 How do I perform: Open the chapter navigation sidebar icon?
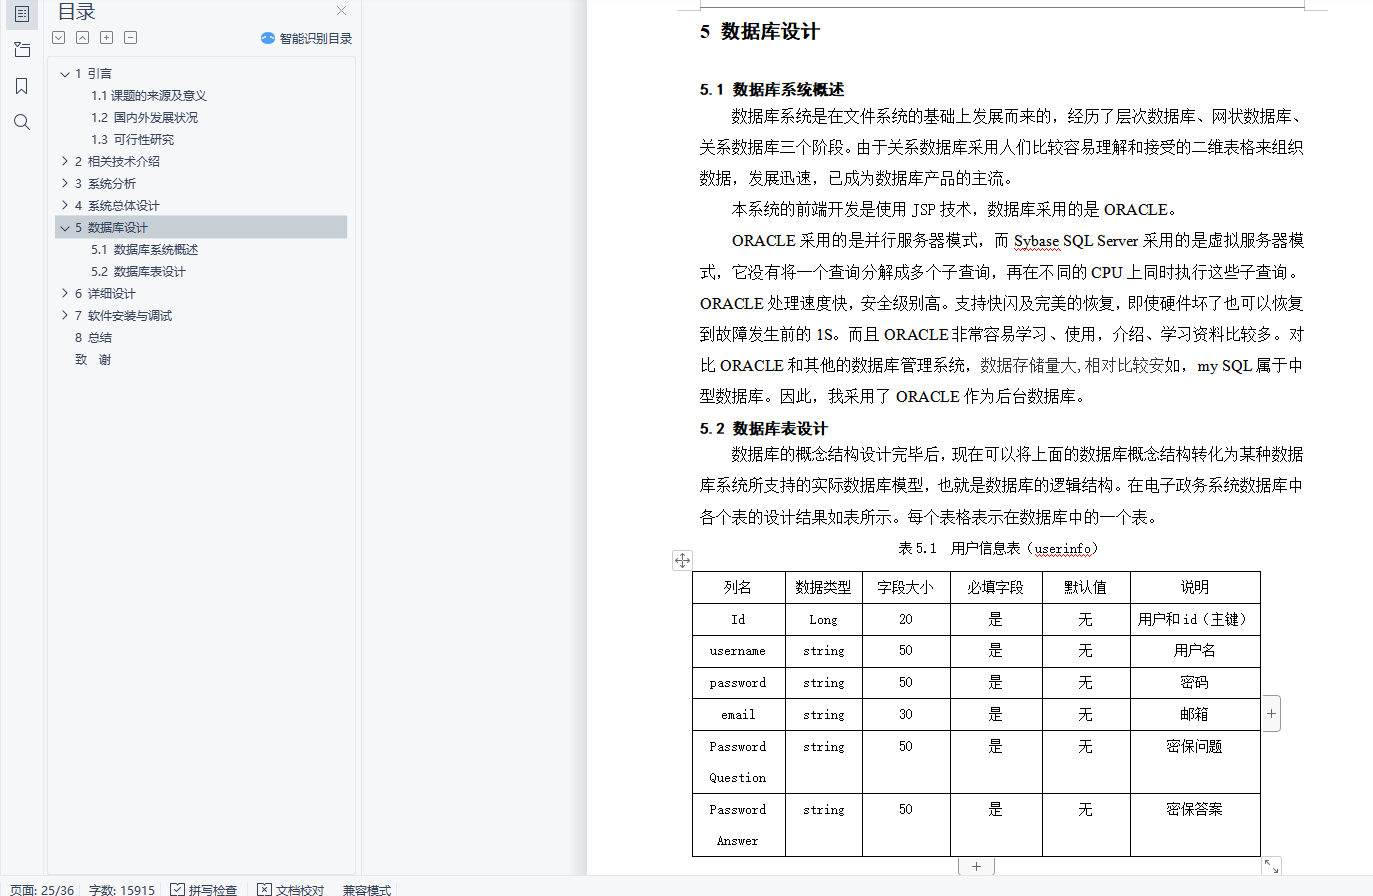(21, 50)
